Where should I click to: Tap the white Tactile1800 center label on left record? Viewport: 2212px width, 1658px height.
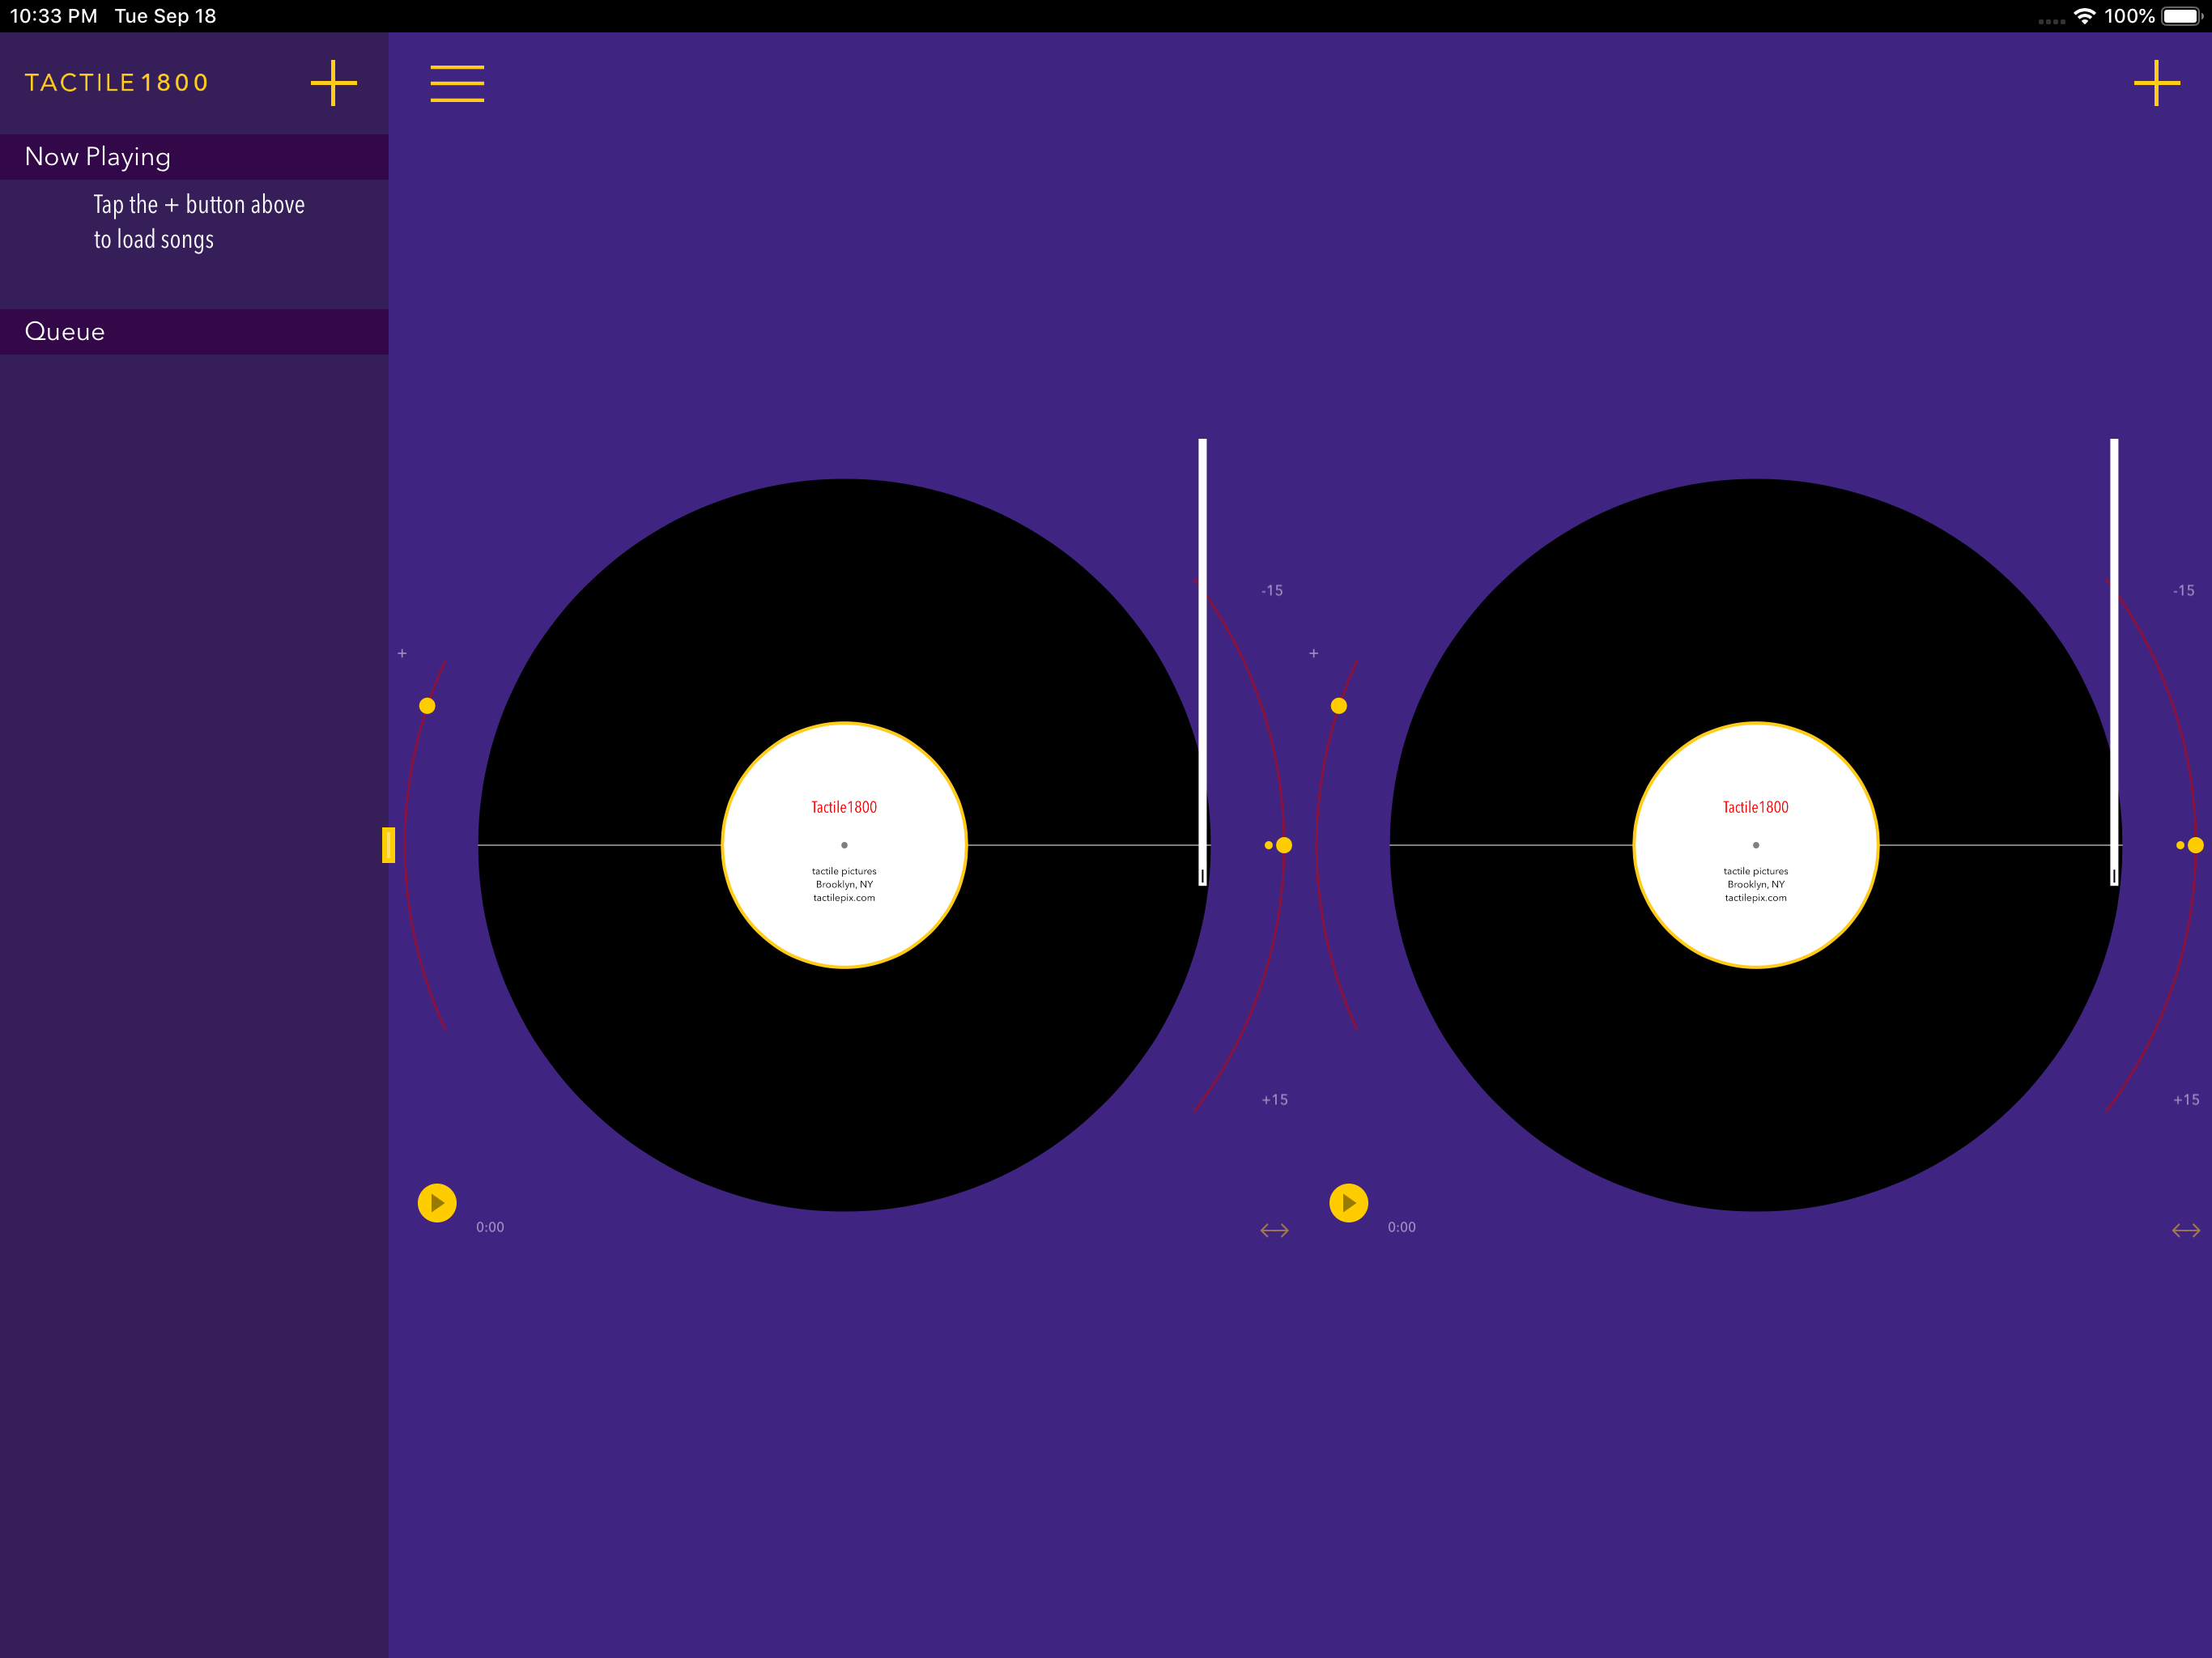click(x=844, y=845)
